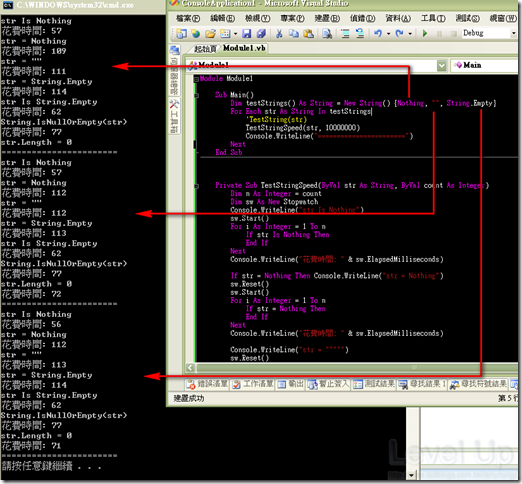Click the End Sub line in the Main procedure
Screen dimensions: 522x484
click(229, 153)
